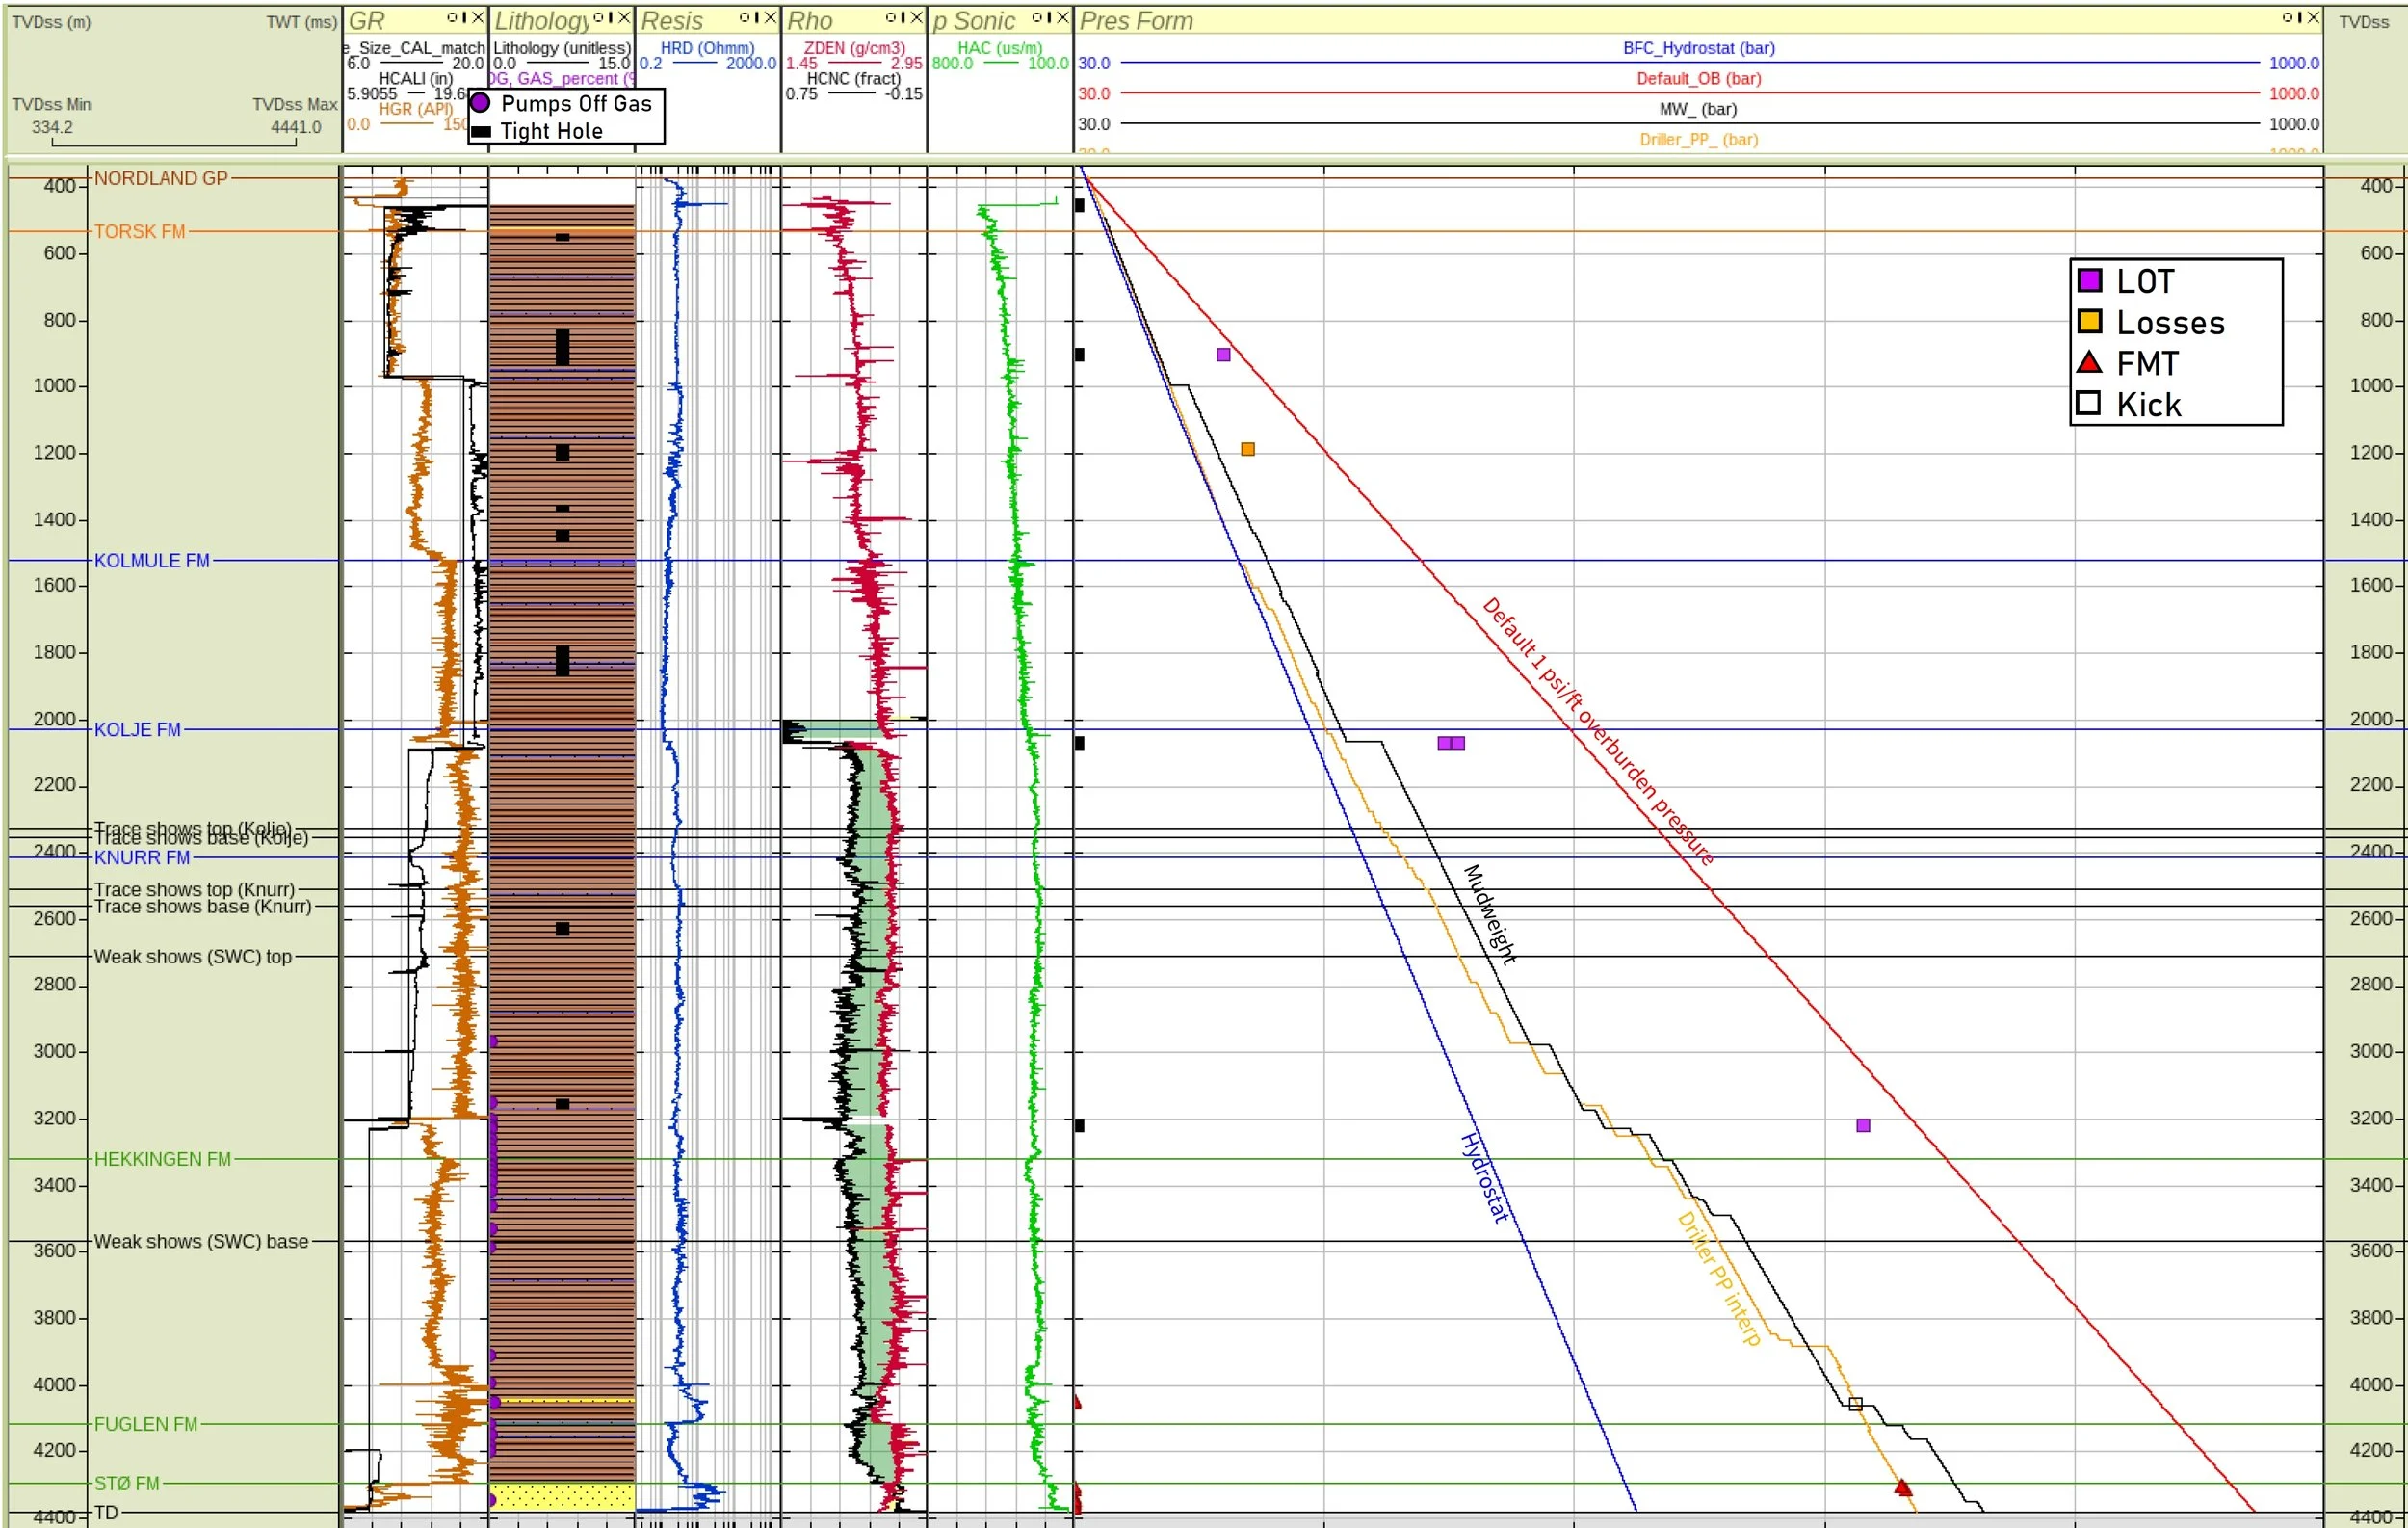
Task: Click the circle icon on Pres Form track
Action: [x=2287, y=18]
